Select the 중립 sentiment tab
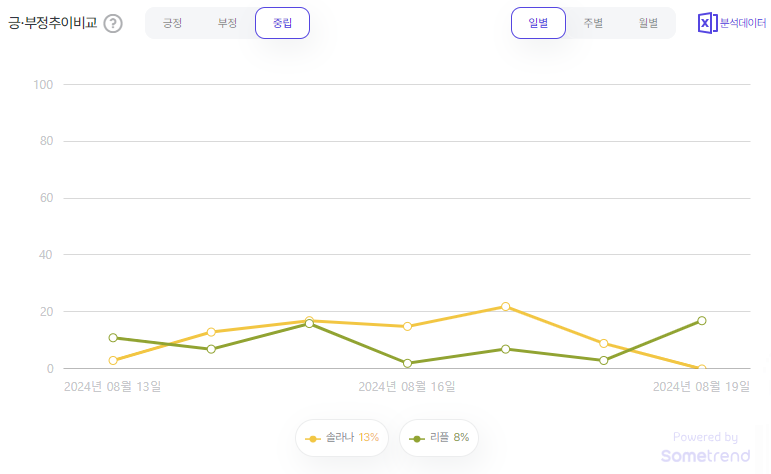Screen dimensions: 771x474 [x=282, y=23]
